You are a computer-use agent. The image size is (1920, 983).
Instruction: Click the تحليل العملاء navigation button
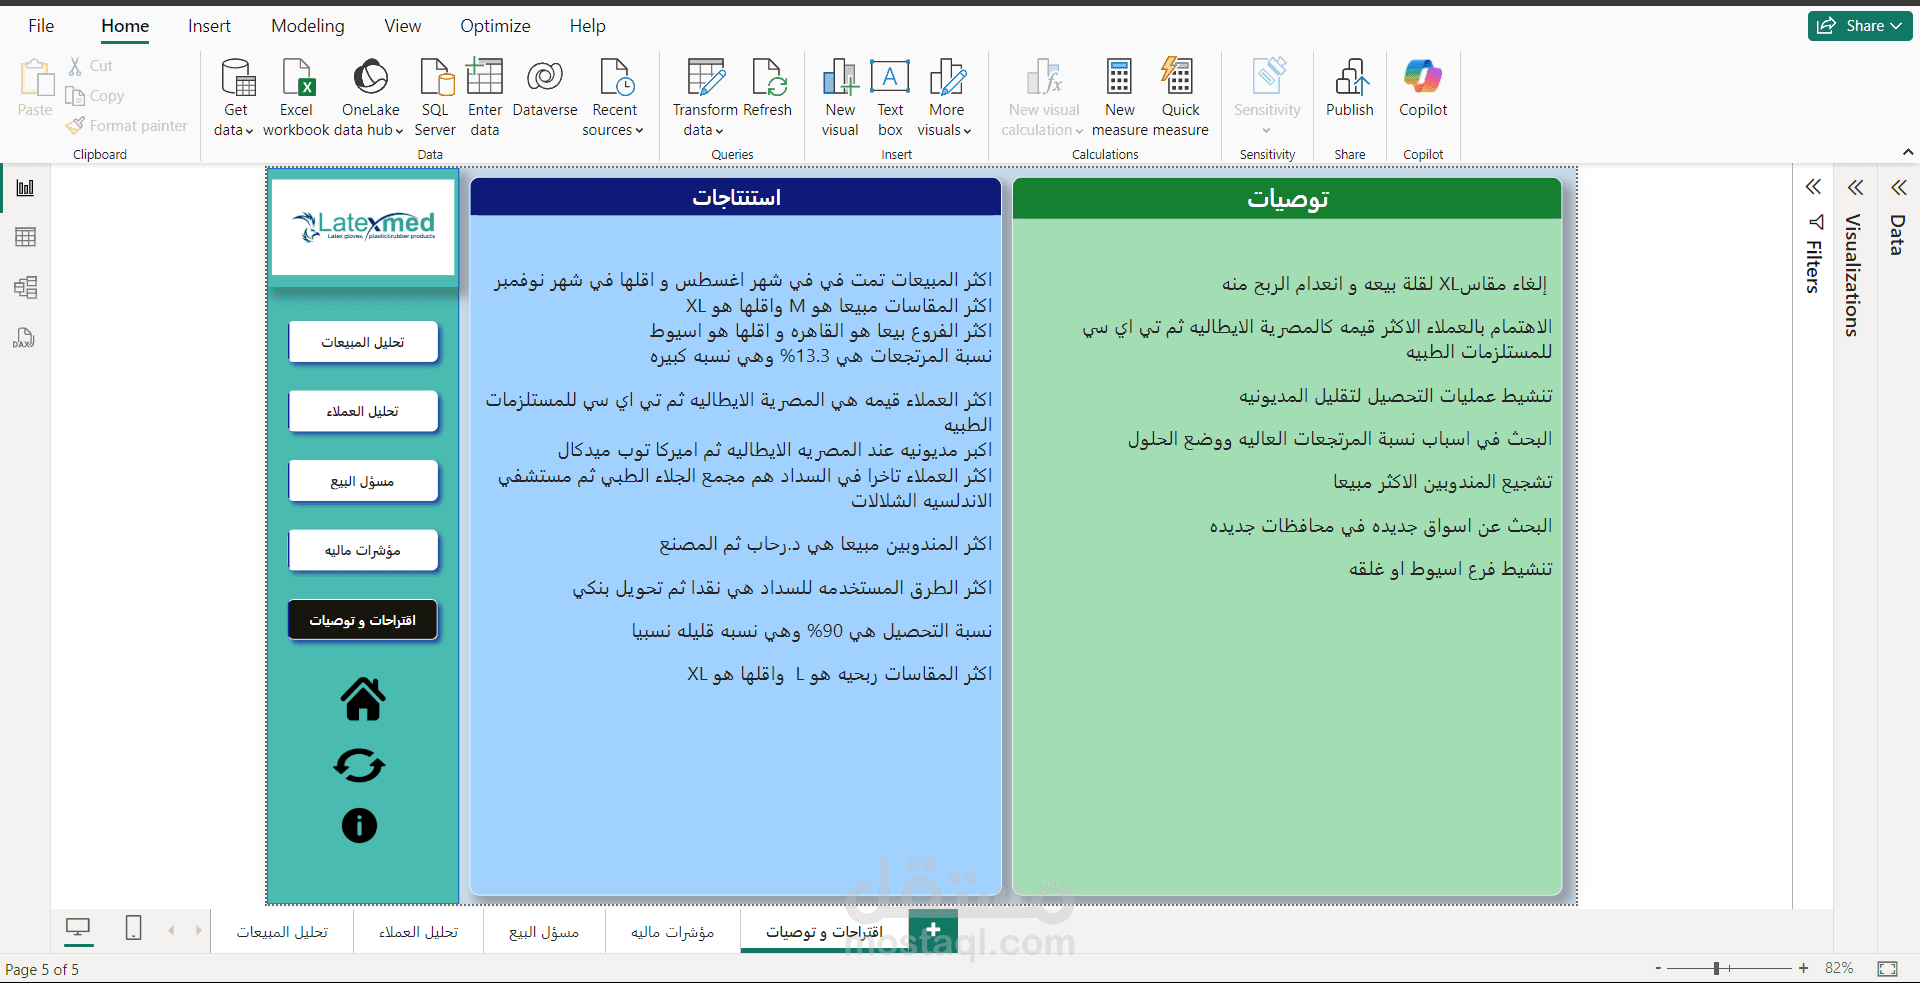click(x=363, y=411)
